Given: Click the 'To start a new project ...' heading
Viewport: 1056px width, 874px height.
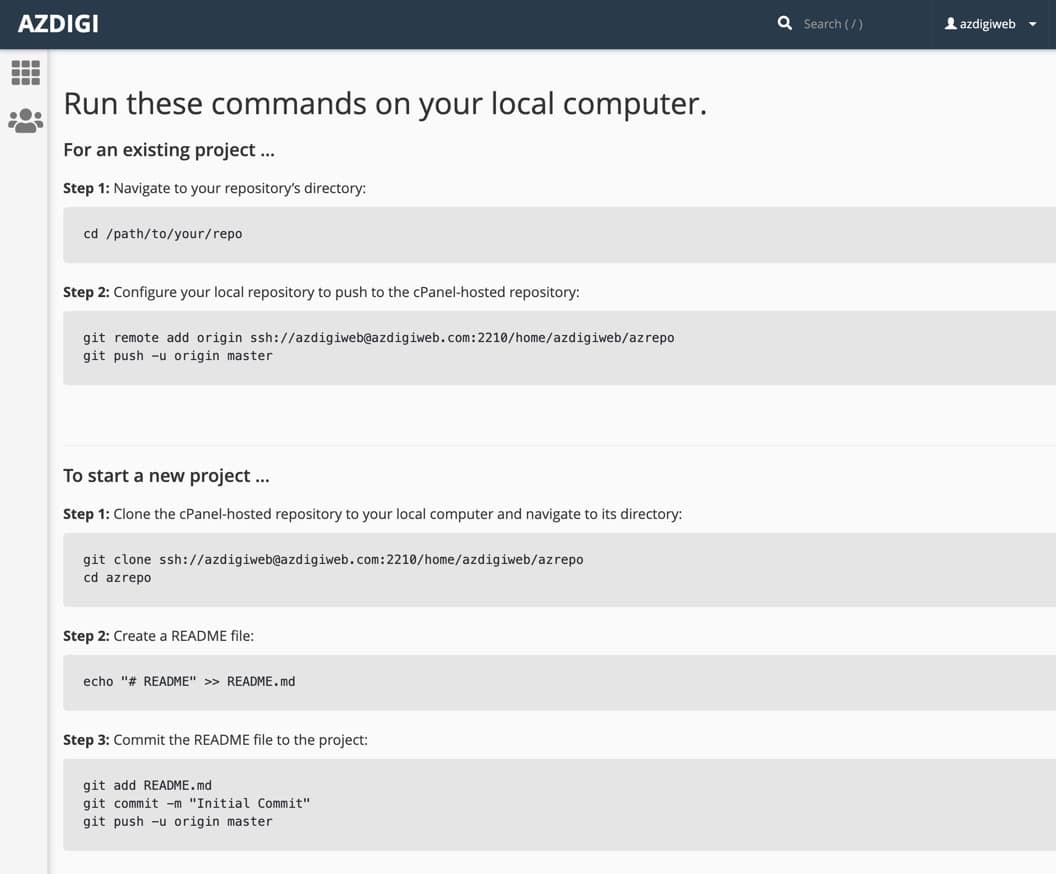Looking at the screenshot, I should [x=166, y=476].
